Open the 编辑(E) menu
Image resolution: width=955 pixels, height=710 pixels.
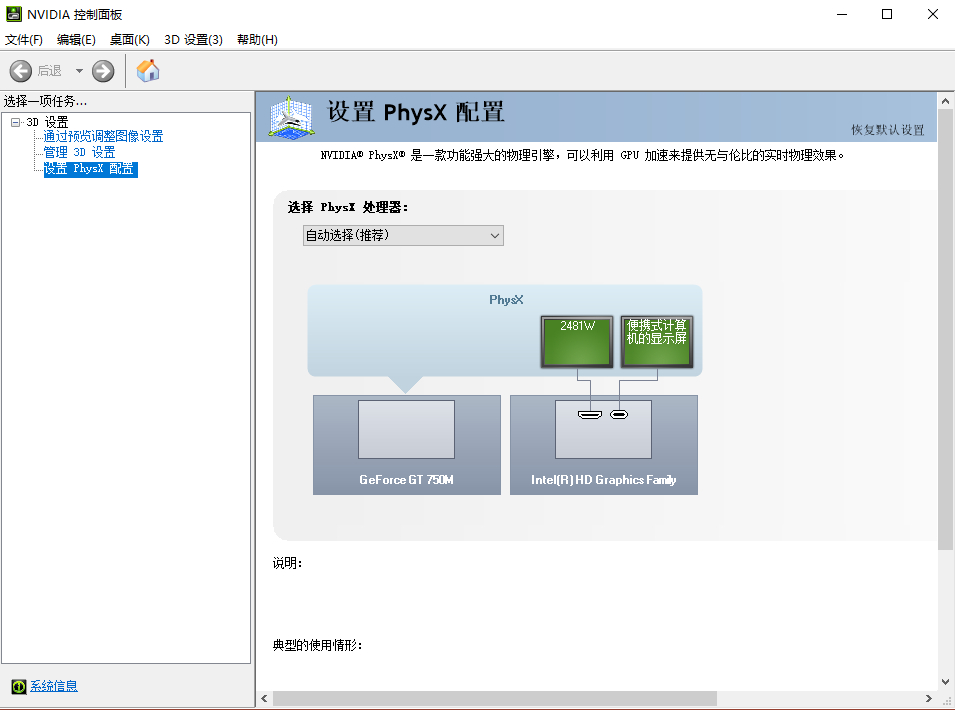pyautogui.click(x=76, y=40)
